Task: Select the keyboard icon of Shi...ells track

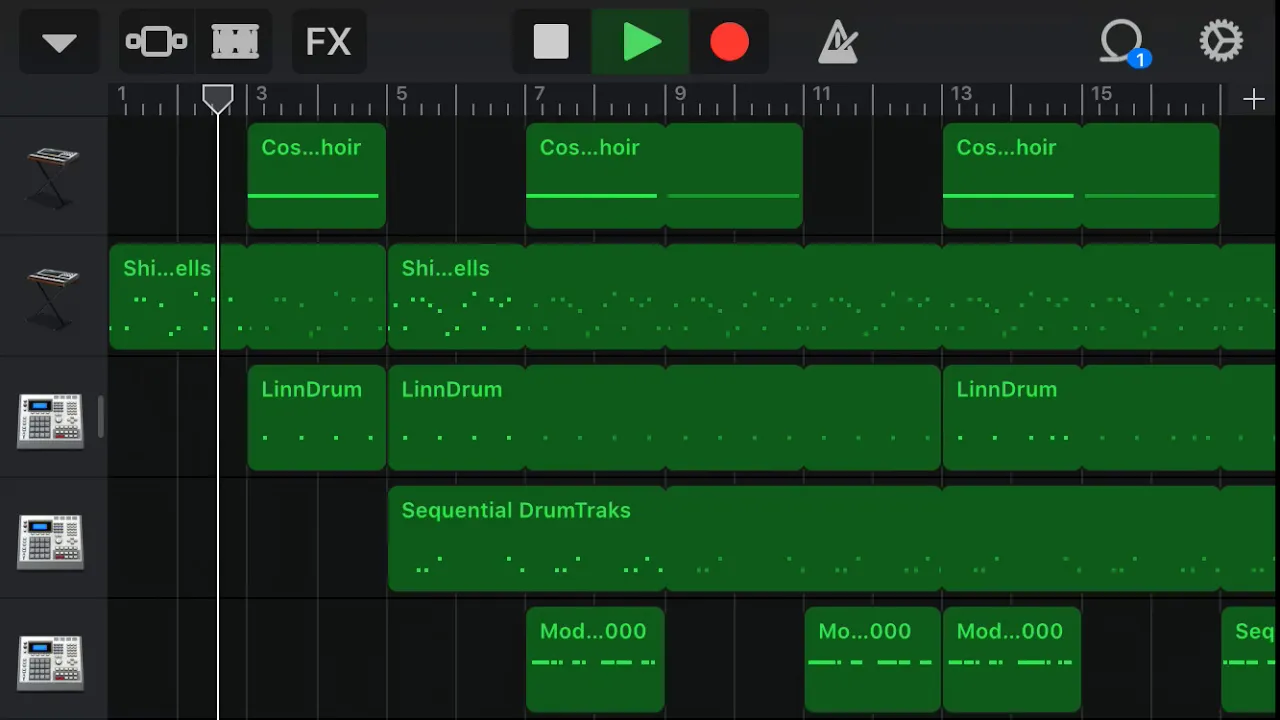Action: [x=53, y=297]
